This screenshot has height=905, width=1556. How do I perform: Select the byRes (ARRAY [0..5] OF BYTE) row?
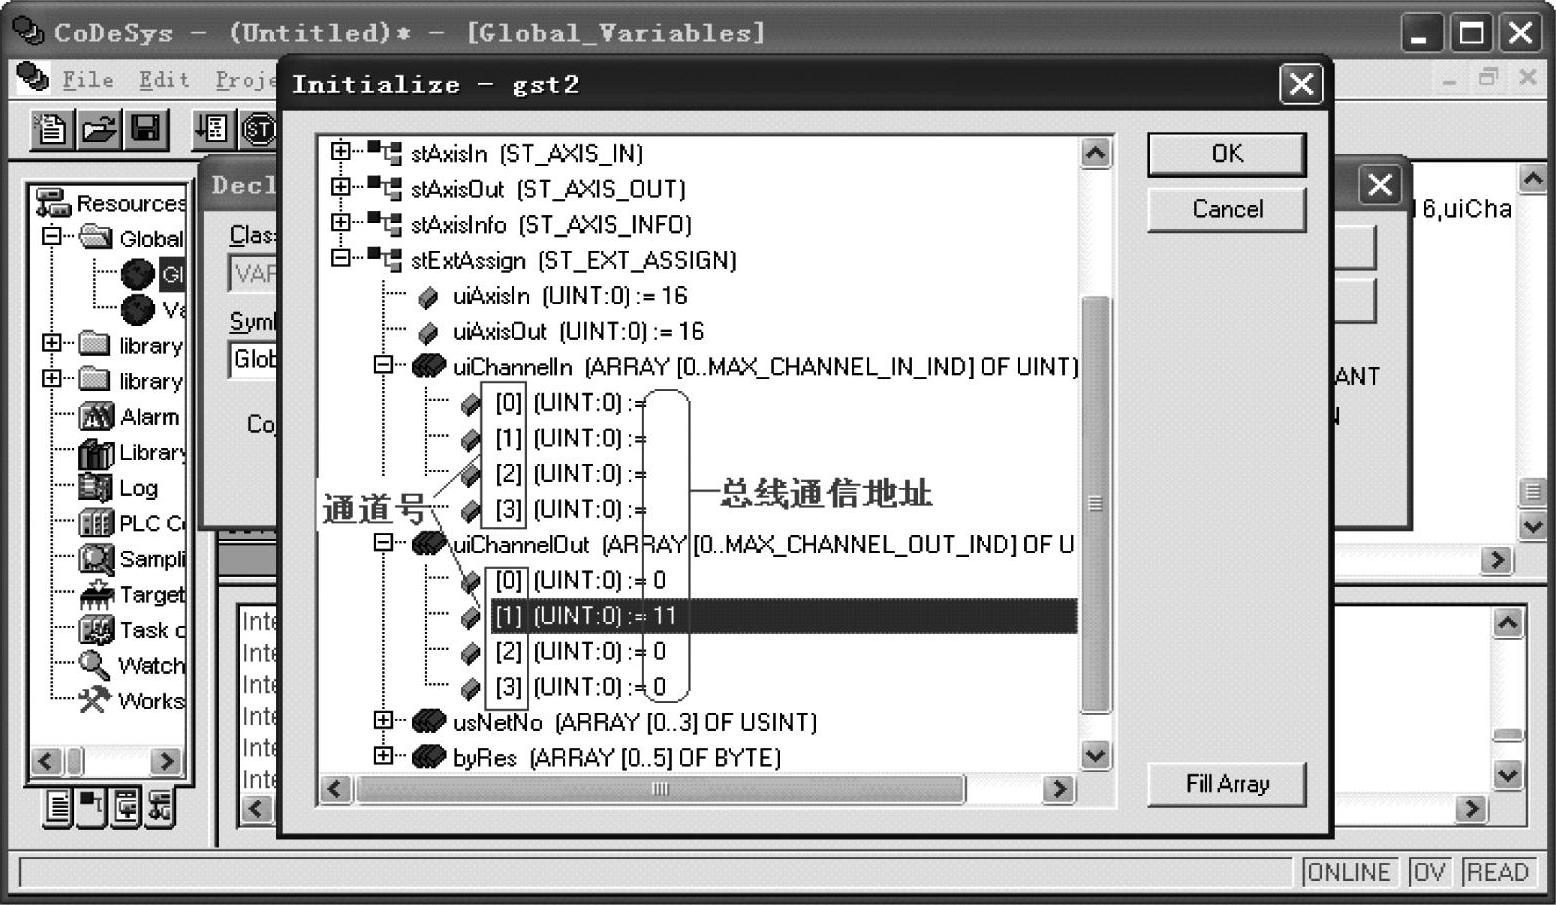617,757
